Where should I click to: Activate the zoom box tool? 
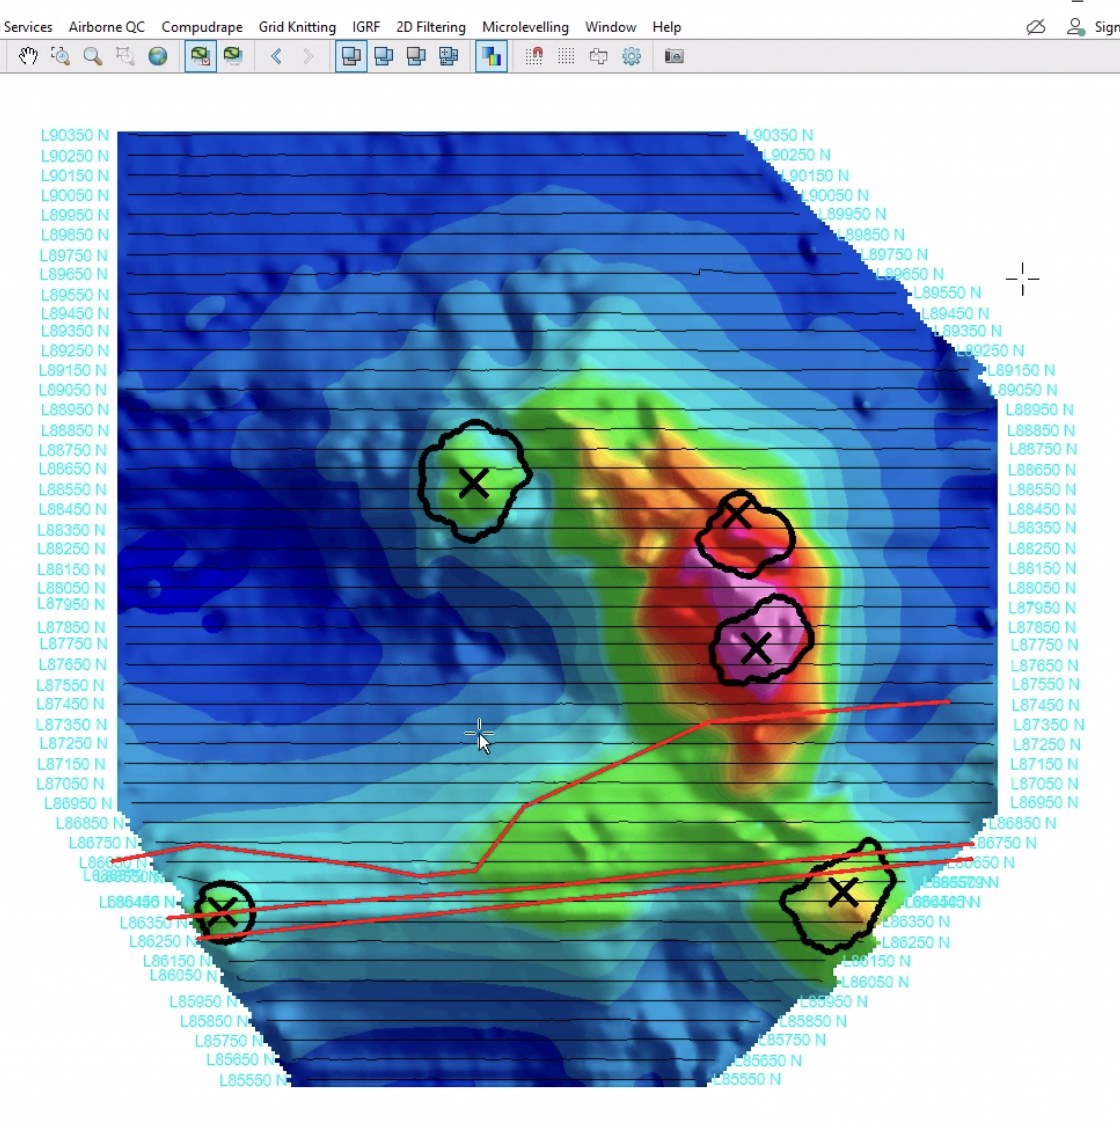click(x=60, y=56)
